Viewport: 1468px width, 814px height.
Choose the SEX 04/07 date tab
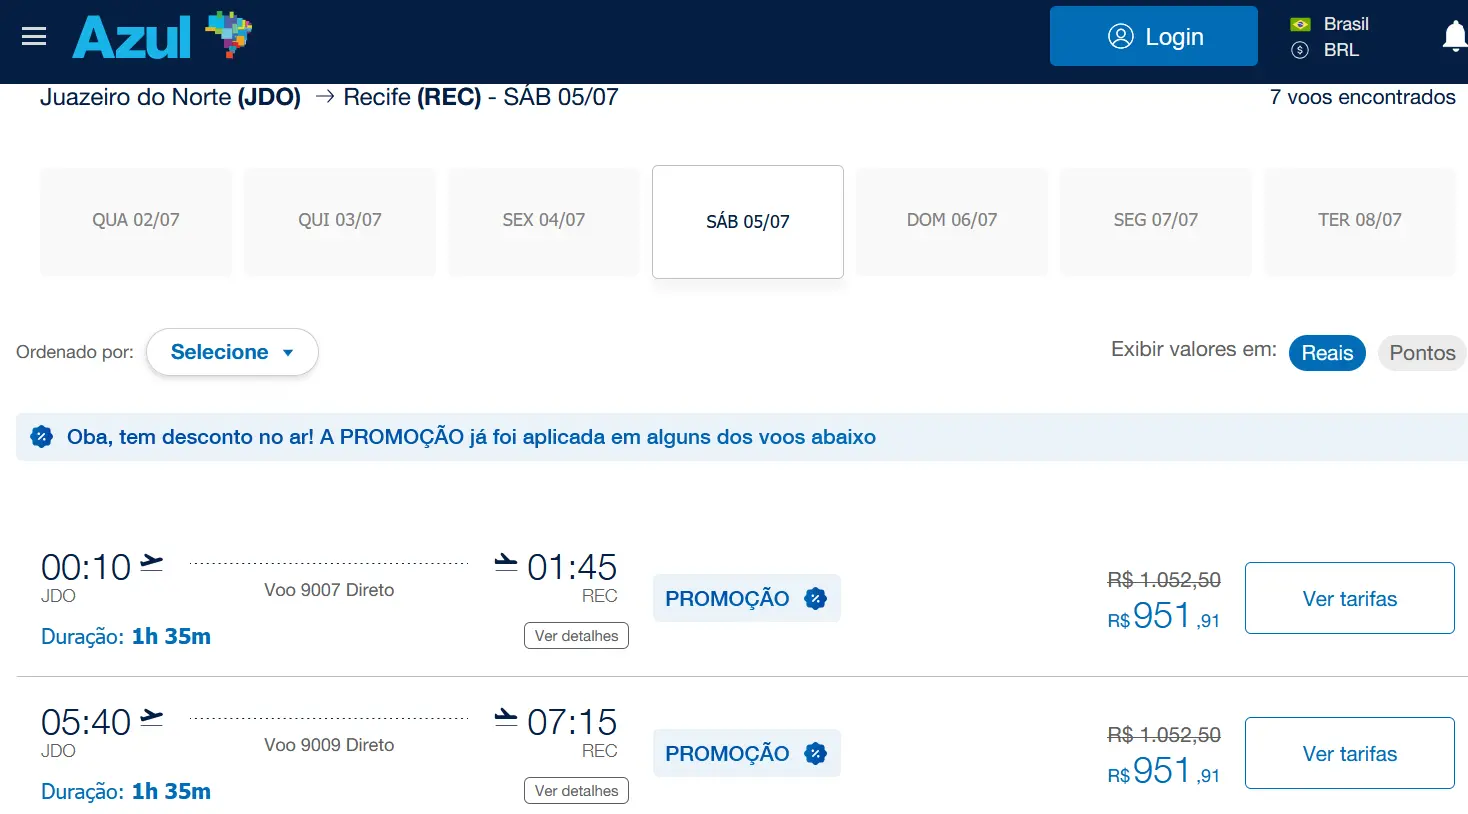coord(543,221)
